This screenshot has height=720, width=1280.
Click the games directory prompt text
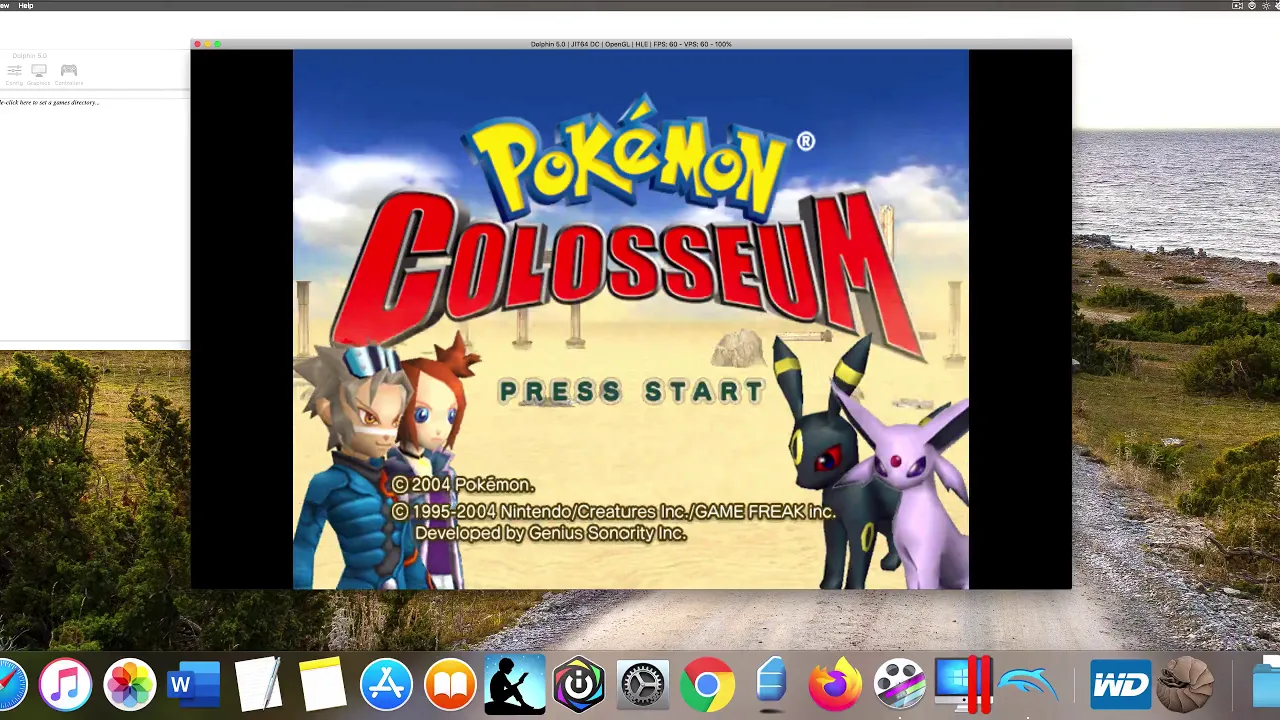pos(50,102)
